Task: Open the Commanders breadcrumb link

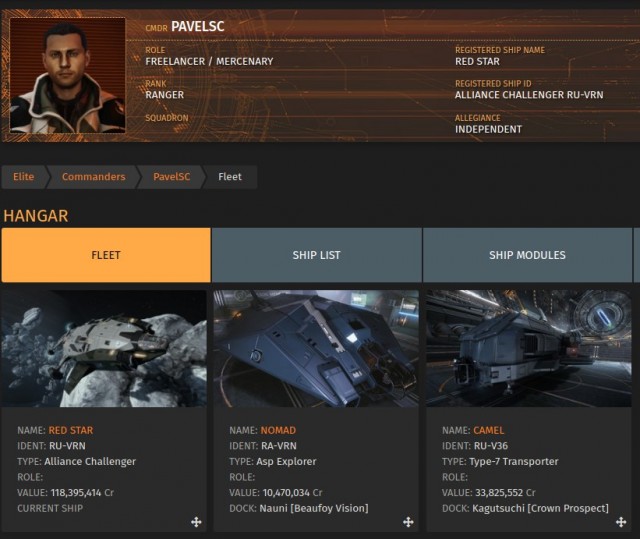Action: point(93,177)
